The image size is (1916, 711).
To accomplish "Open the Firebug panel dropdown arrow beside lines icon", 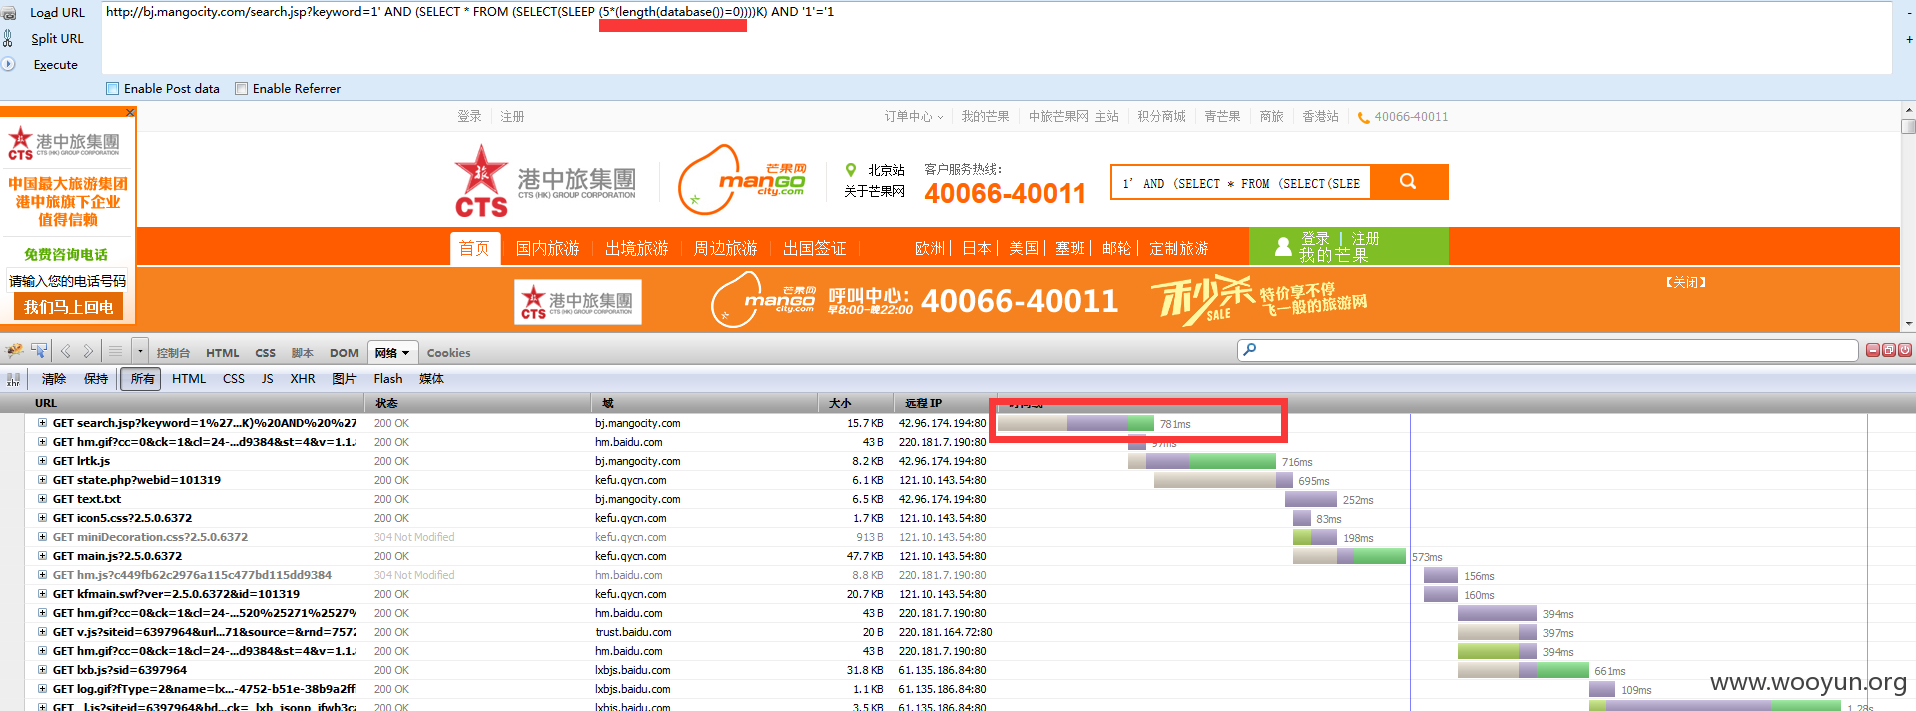I will pyautogui.click(x=140, y=351).
